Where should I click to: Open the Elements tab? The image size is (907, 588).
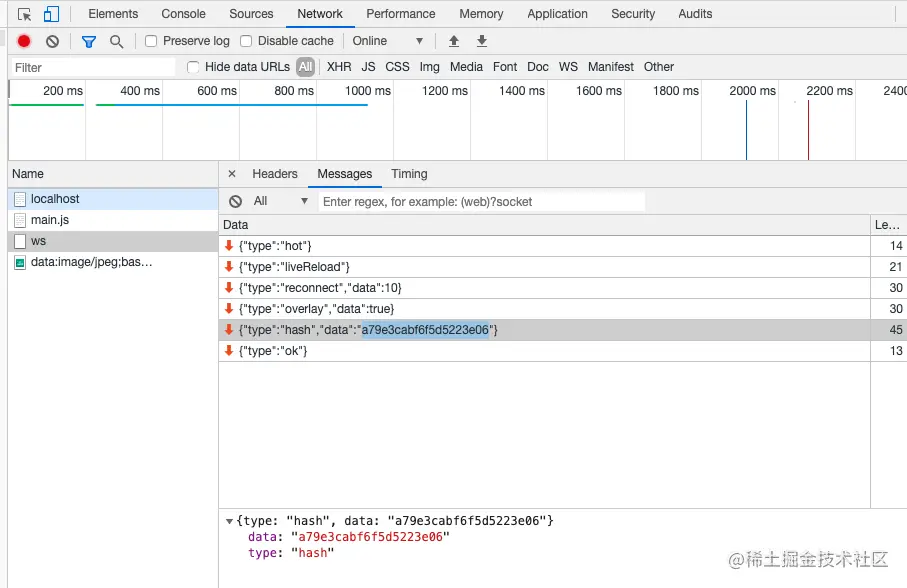click(113, 14)
